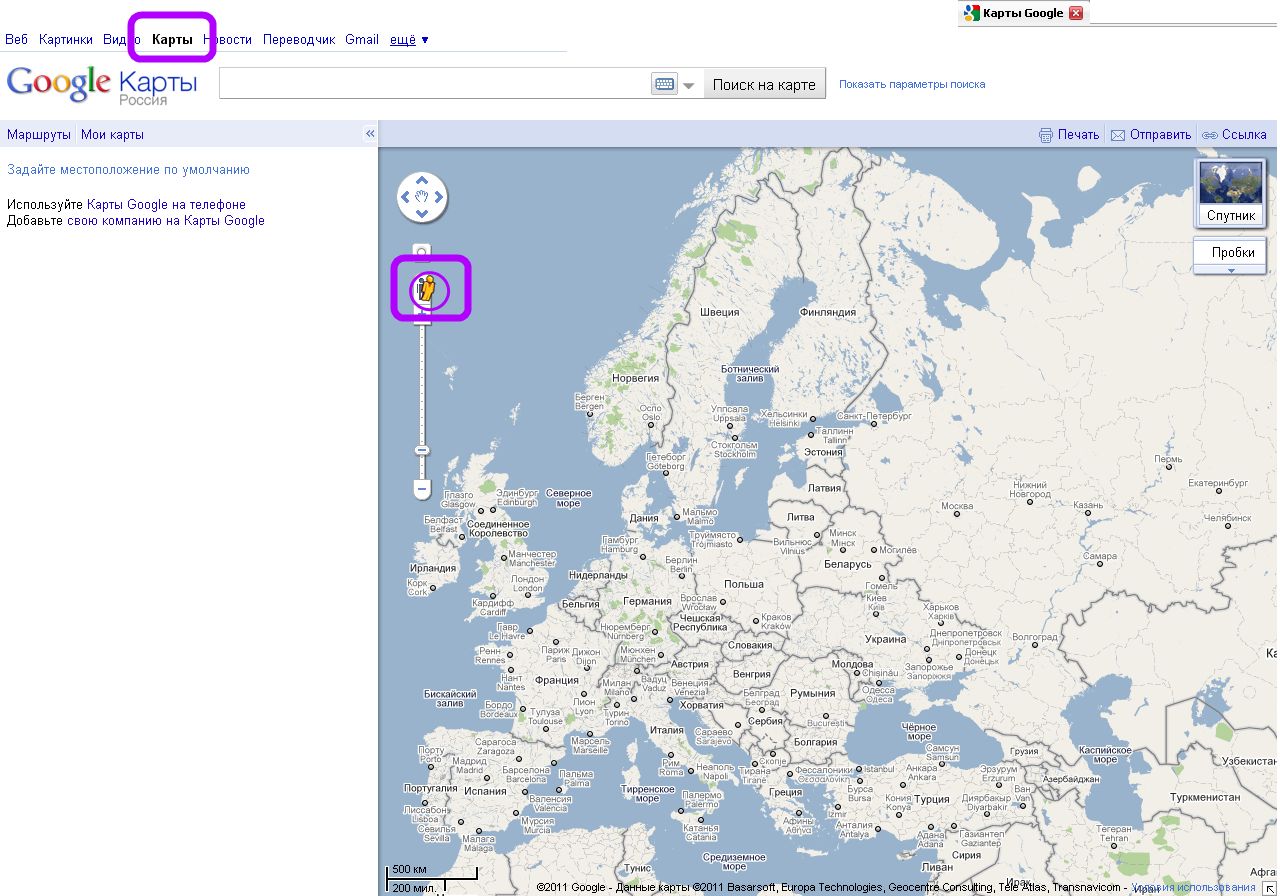Screen dimensions: 1280x896
Task: Click the Румыния label on the map
Action: [812, 693]
